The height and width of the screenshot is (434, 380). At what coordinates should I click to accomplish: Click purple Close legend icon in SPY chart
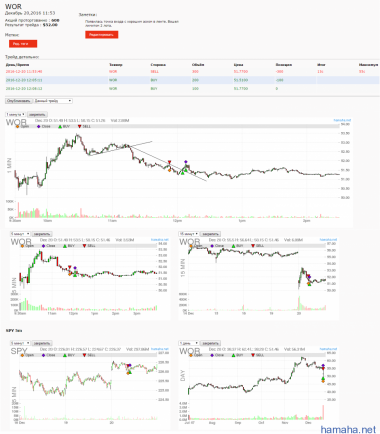pyautogui.click(x=43, y=355)
